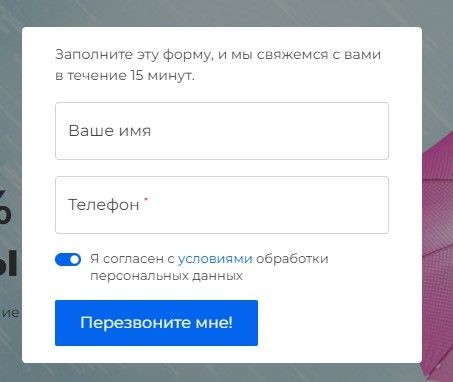Click the red required asterisk near Телефон
This screenshot has width=453, height=382.
click(x=146, y=200)
